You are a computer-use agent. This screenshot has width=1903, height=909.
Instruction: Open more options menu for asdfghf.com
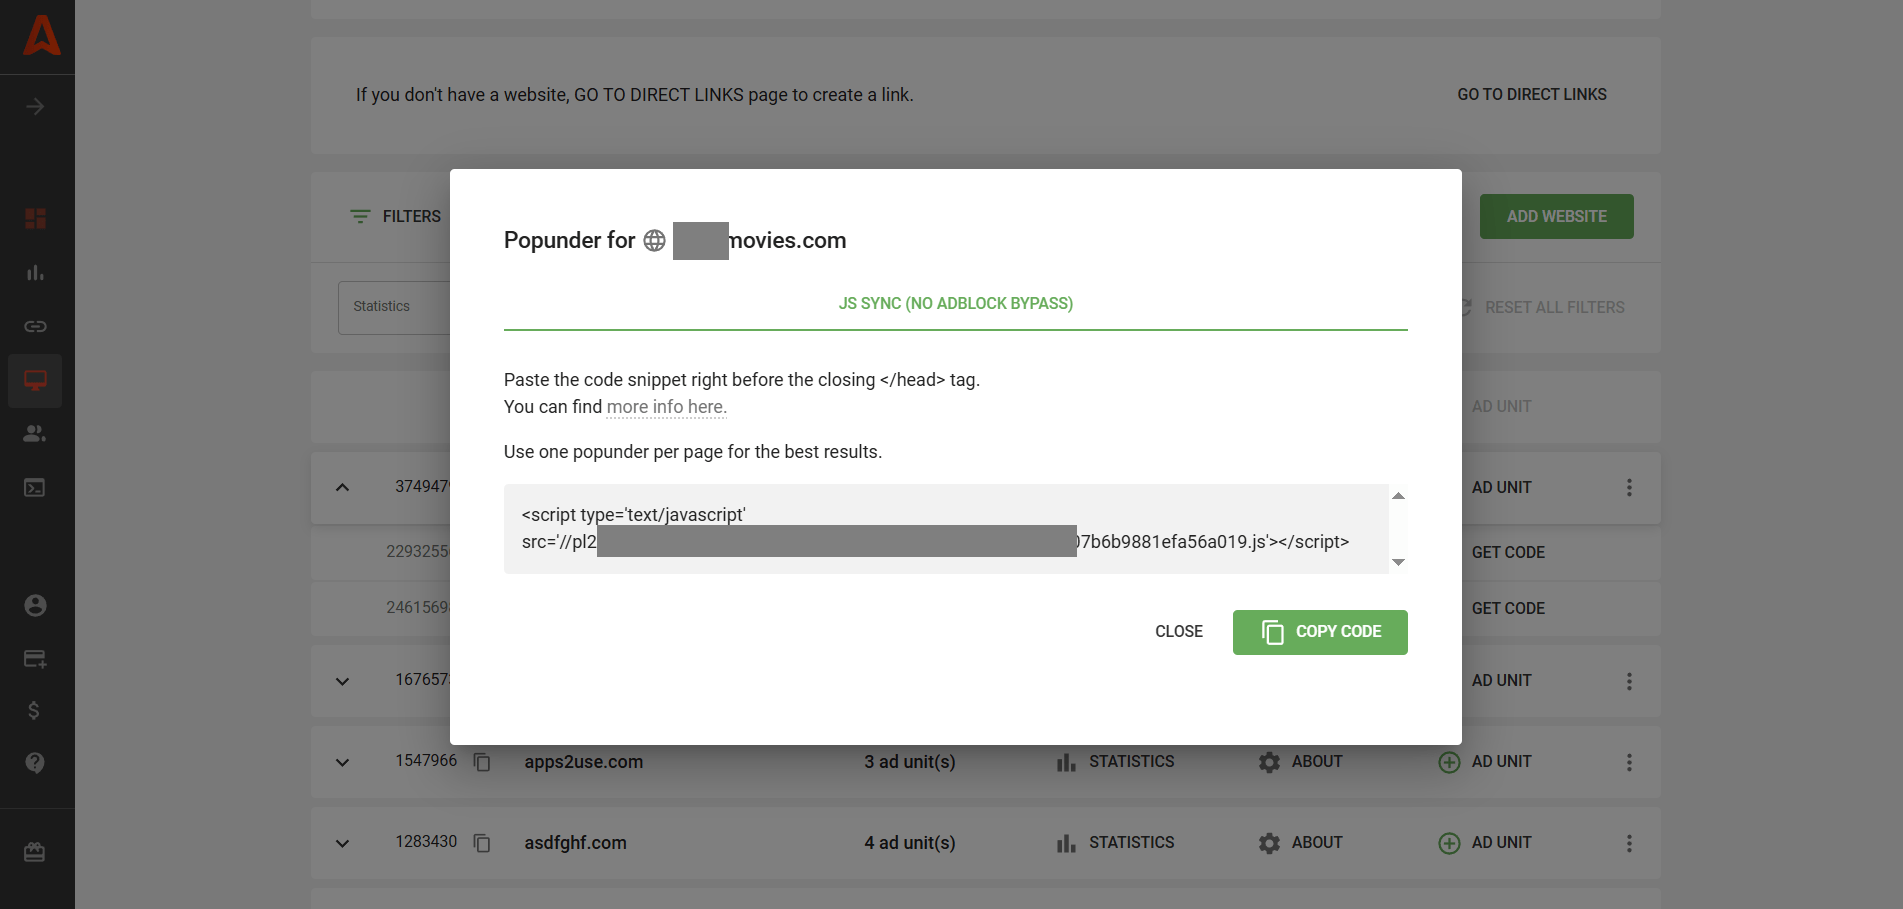pyautogui.click(x=1629, y=843)
